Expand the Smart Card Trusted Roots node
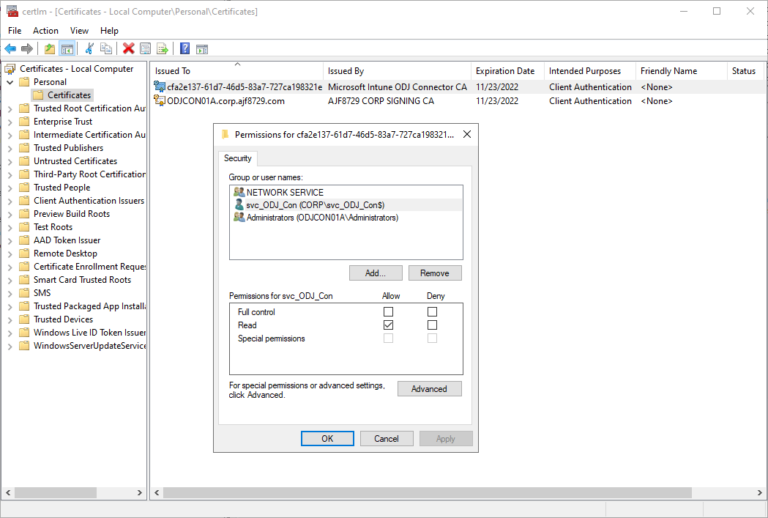Screen dimensions: 768x518 10,280
